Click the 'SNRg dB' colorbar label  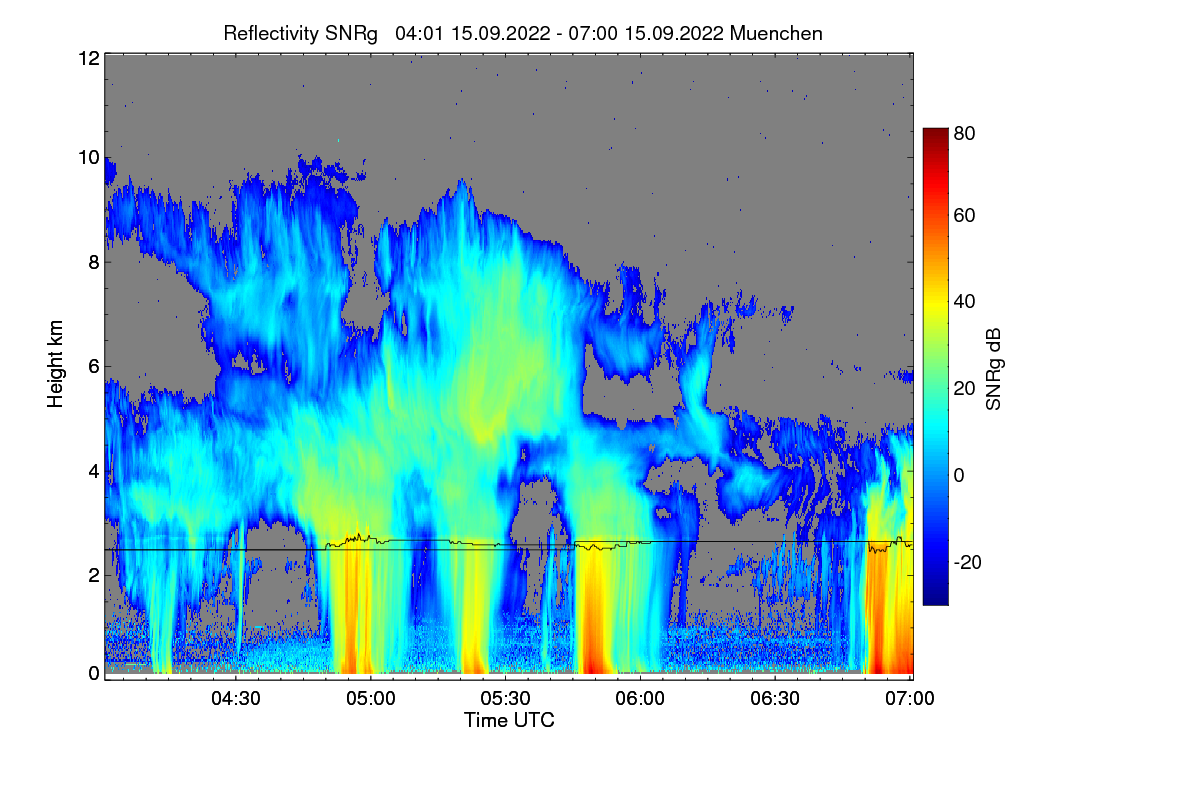993,370
